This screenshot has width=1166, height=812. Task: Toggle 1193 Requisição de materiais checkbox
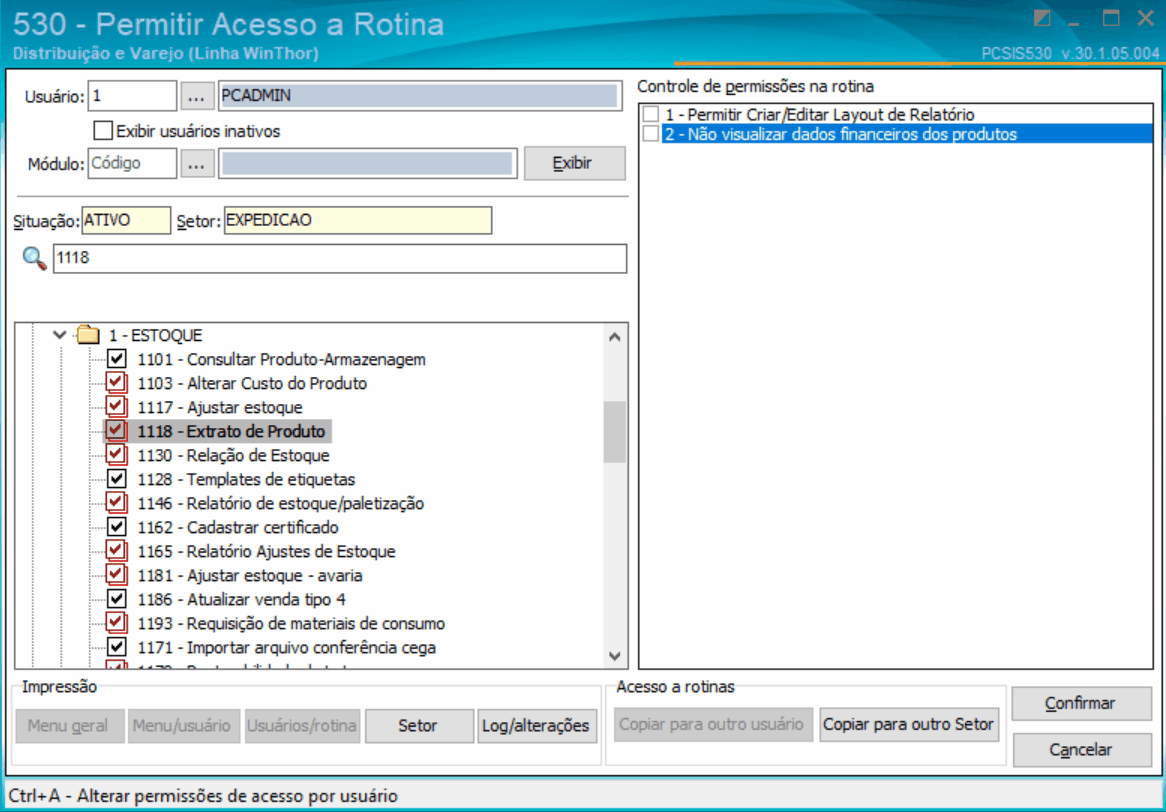coord(116,622)
